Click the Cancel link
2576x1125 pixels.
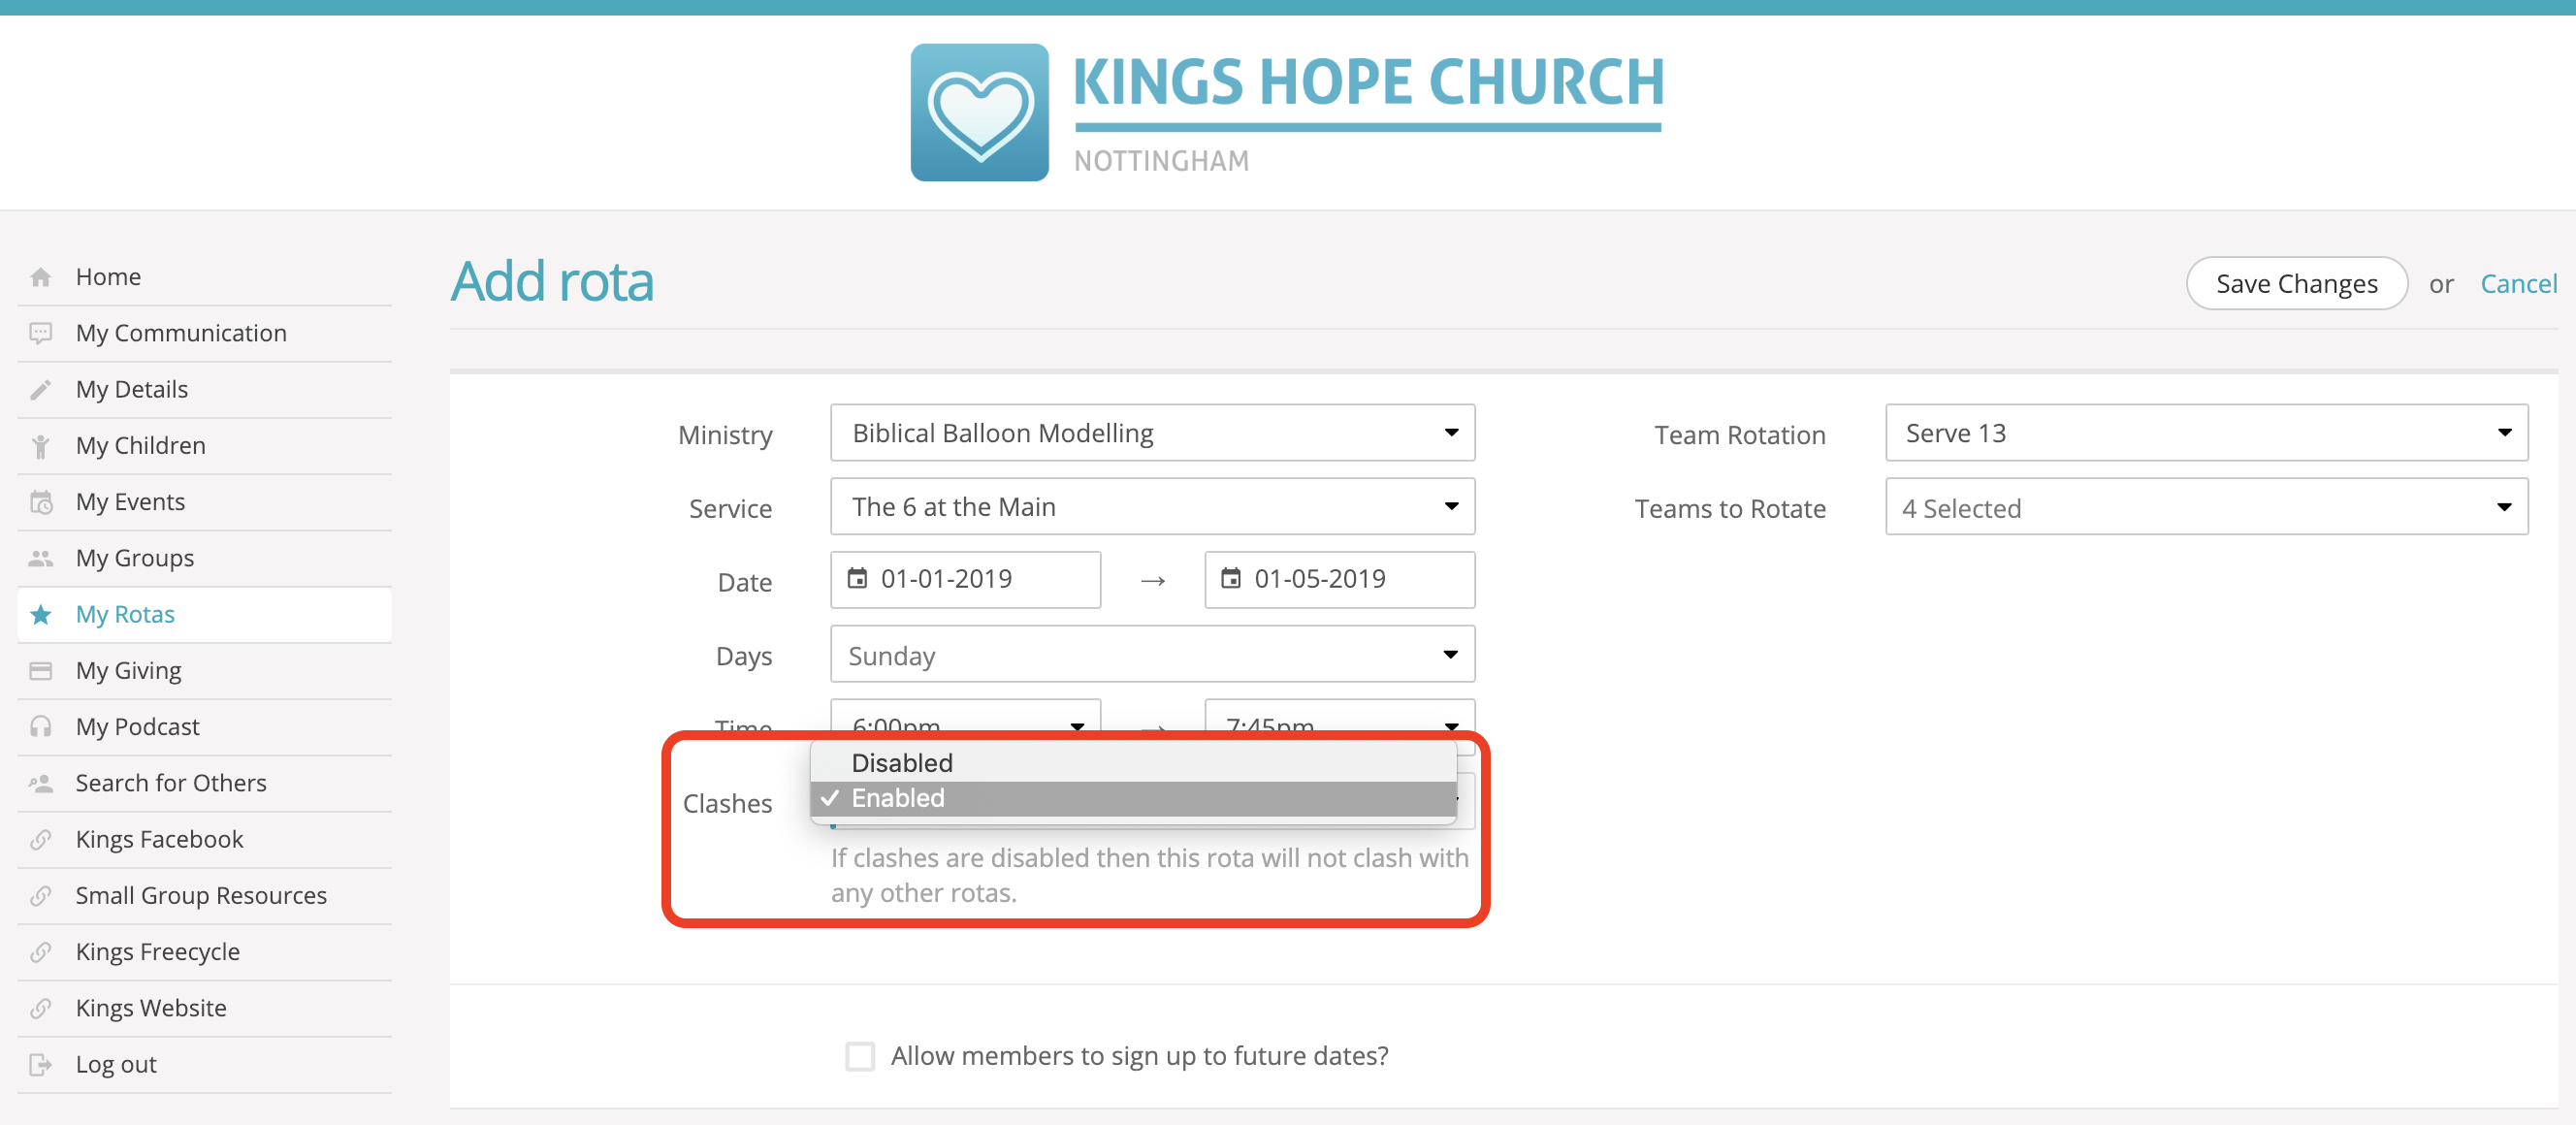tap(2518, 283)
